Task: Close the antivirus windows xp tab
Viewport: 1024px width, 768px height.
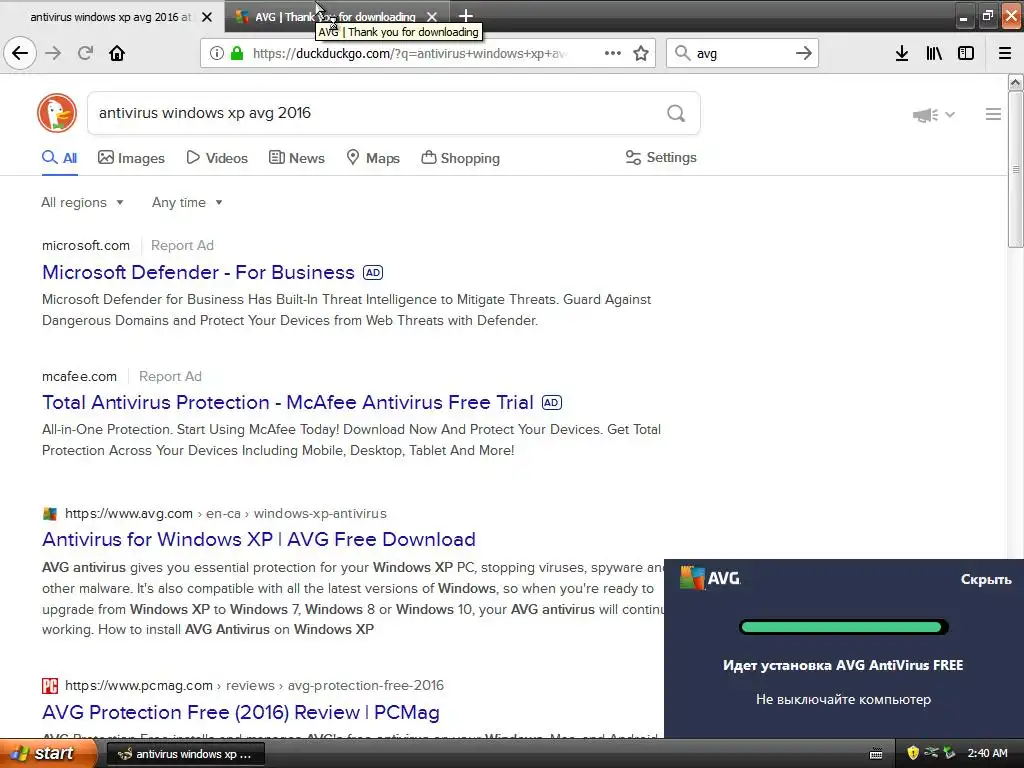Action: 207,17
